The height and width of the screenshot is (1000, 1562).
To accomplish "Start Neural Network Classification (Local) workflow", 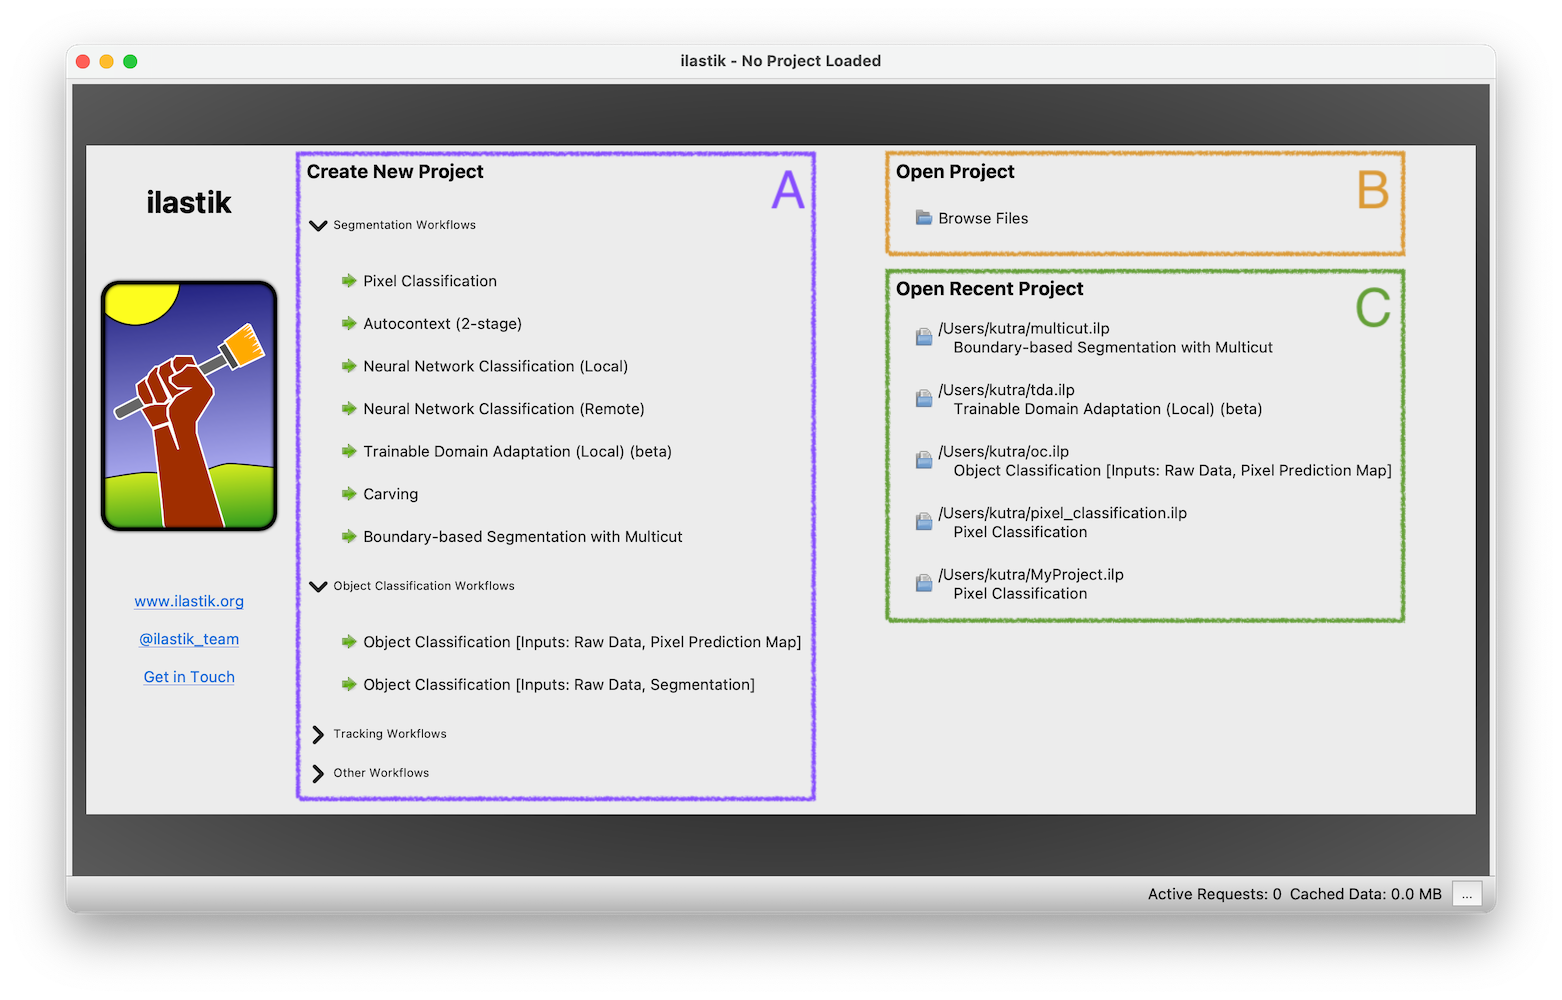I will [x=495, y=367].
